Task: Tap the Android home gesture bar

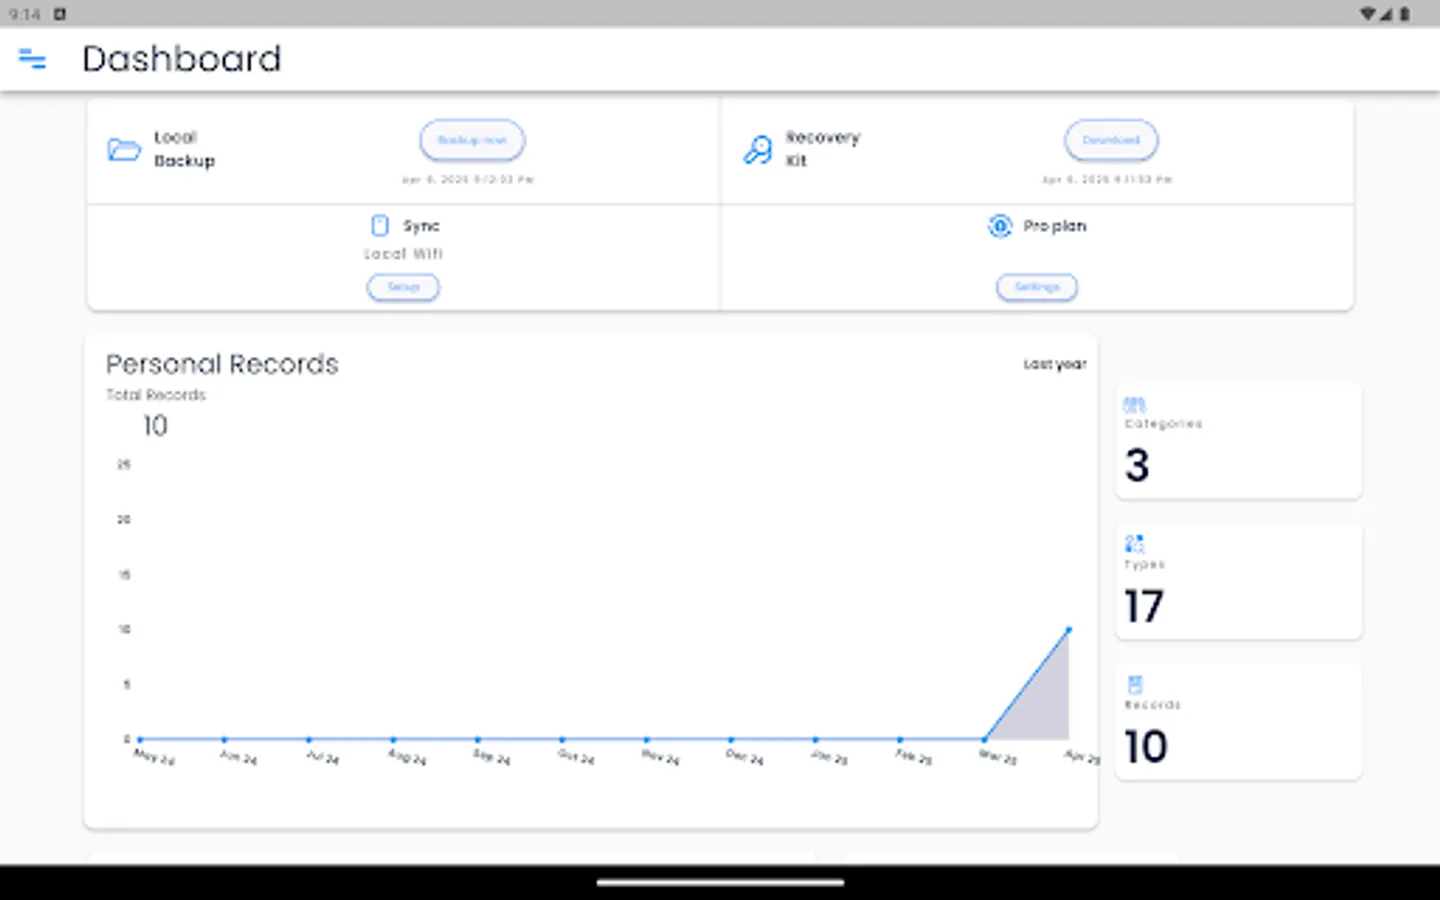Action: (720, 883)
